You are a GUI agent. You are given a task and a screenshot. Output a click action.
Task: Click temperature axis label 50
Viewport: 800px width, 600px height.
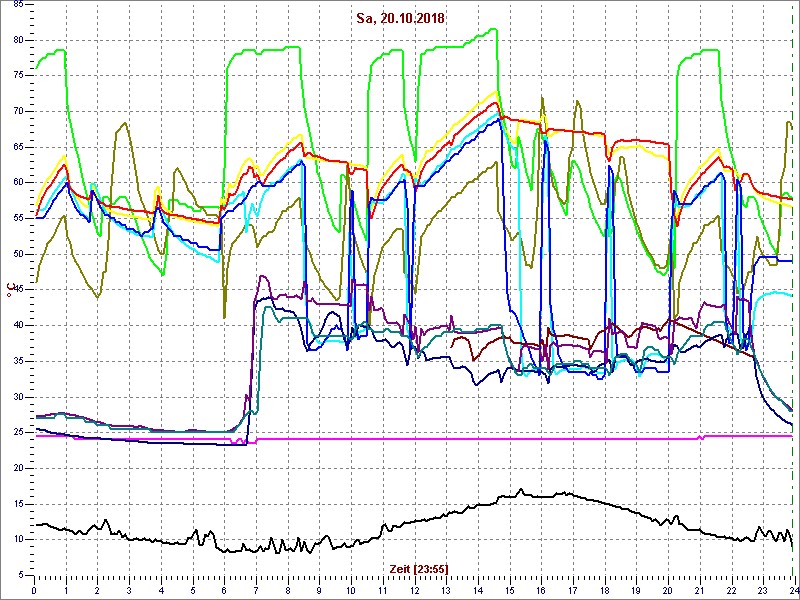coord(17,254)
